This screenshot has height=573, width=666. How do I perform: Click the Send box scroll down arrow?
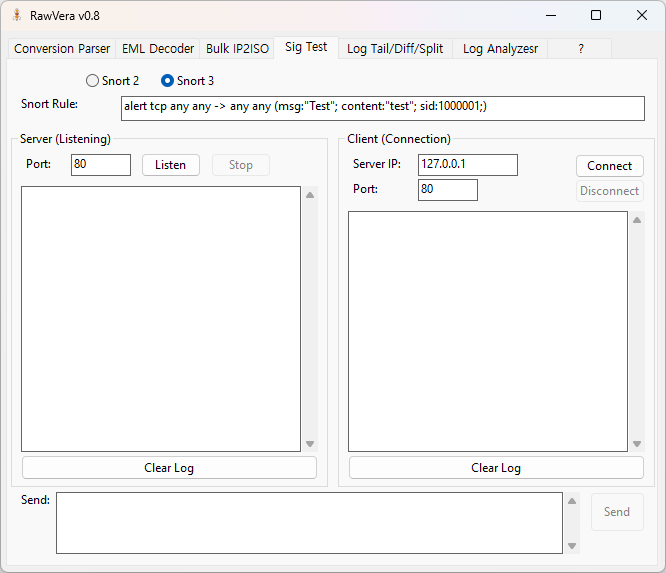click(x=572, y=546)
